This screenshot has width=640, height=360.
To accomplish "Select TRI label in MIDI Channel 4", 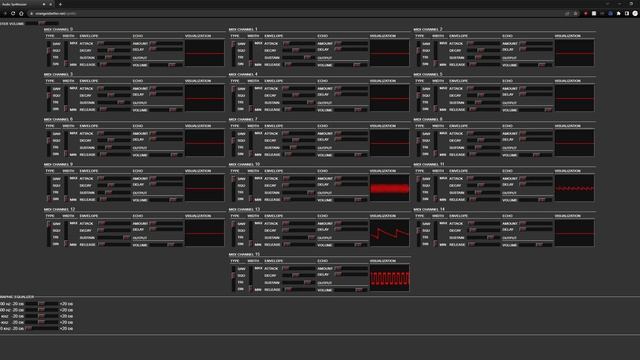I will point(241,102).
